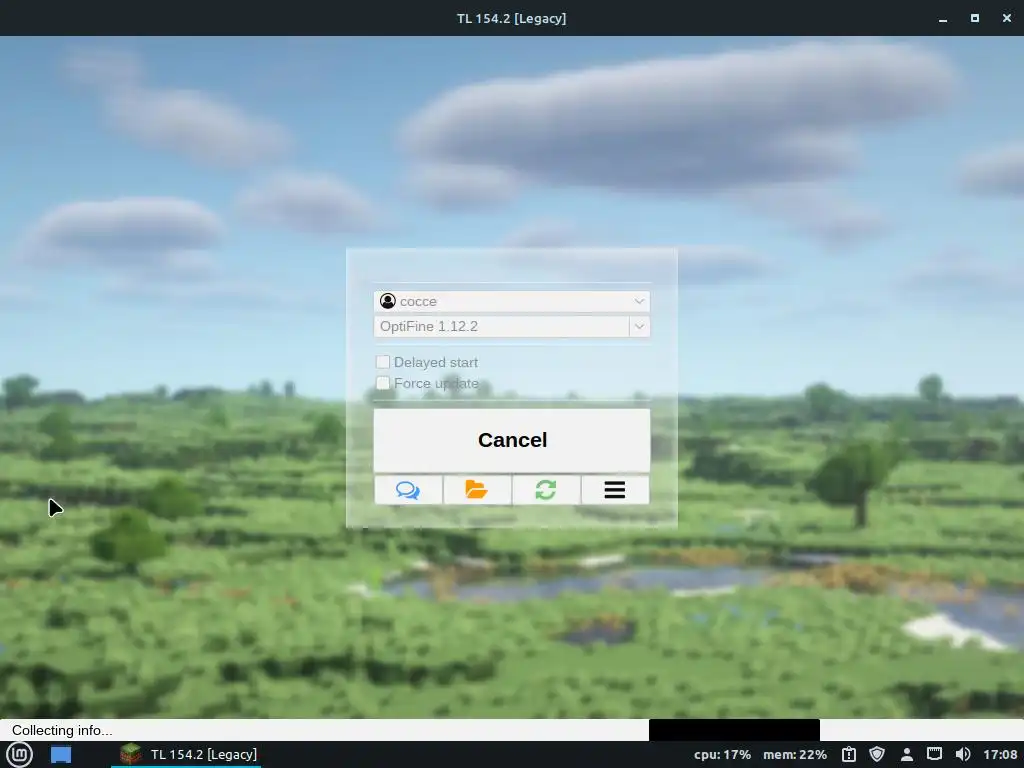Open the network tray icon
This screenshot has width=1024, height=768.
(x=935, y=754)
